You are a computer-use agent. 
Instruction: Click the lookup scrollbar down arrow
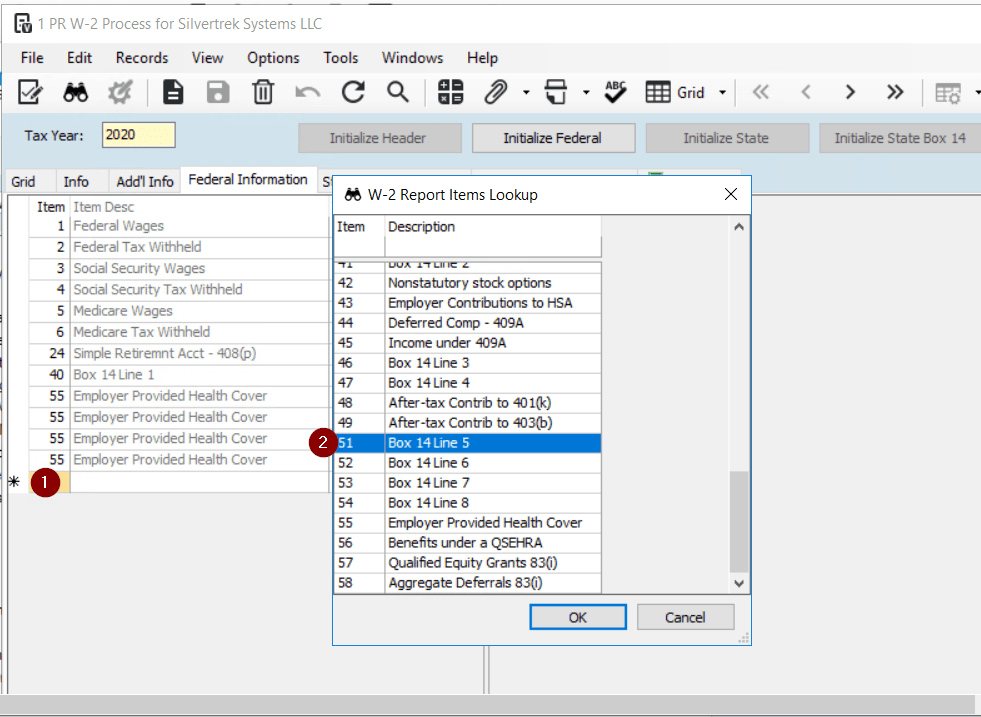coord(739,583)
